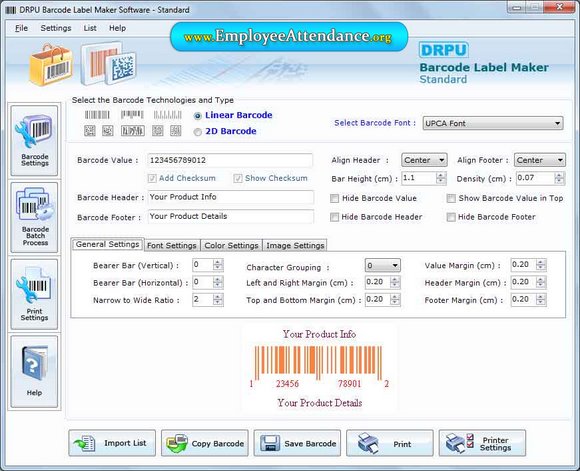580x471 pixels.
Task: Open Barcode Settings sidebar icon
Action: tap(34, 140)
